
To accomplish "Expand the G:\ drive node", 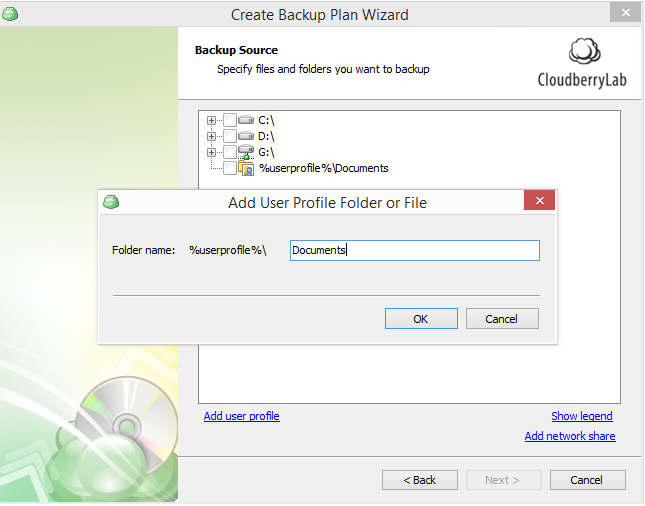I will point(211,152).
